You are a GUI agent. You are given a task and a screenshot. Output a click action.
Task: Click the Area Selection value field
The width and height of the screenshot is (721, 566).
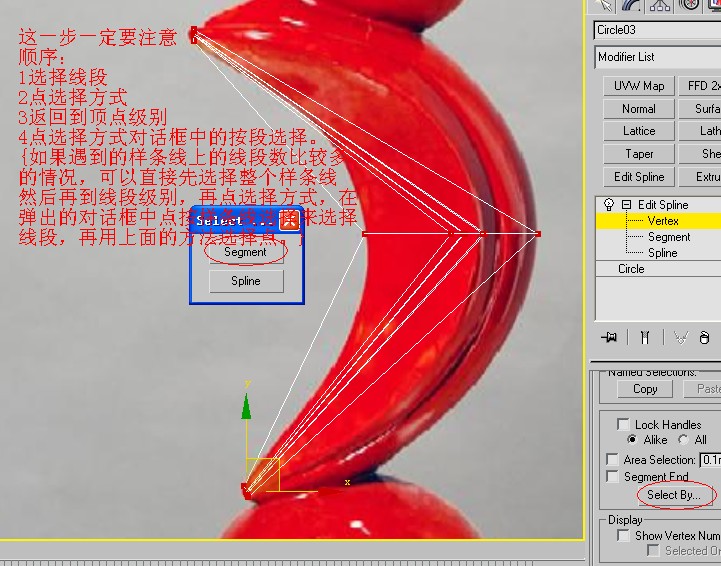(x=710, y=460)
